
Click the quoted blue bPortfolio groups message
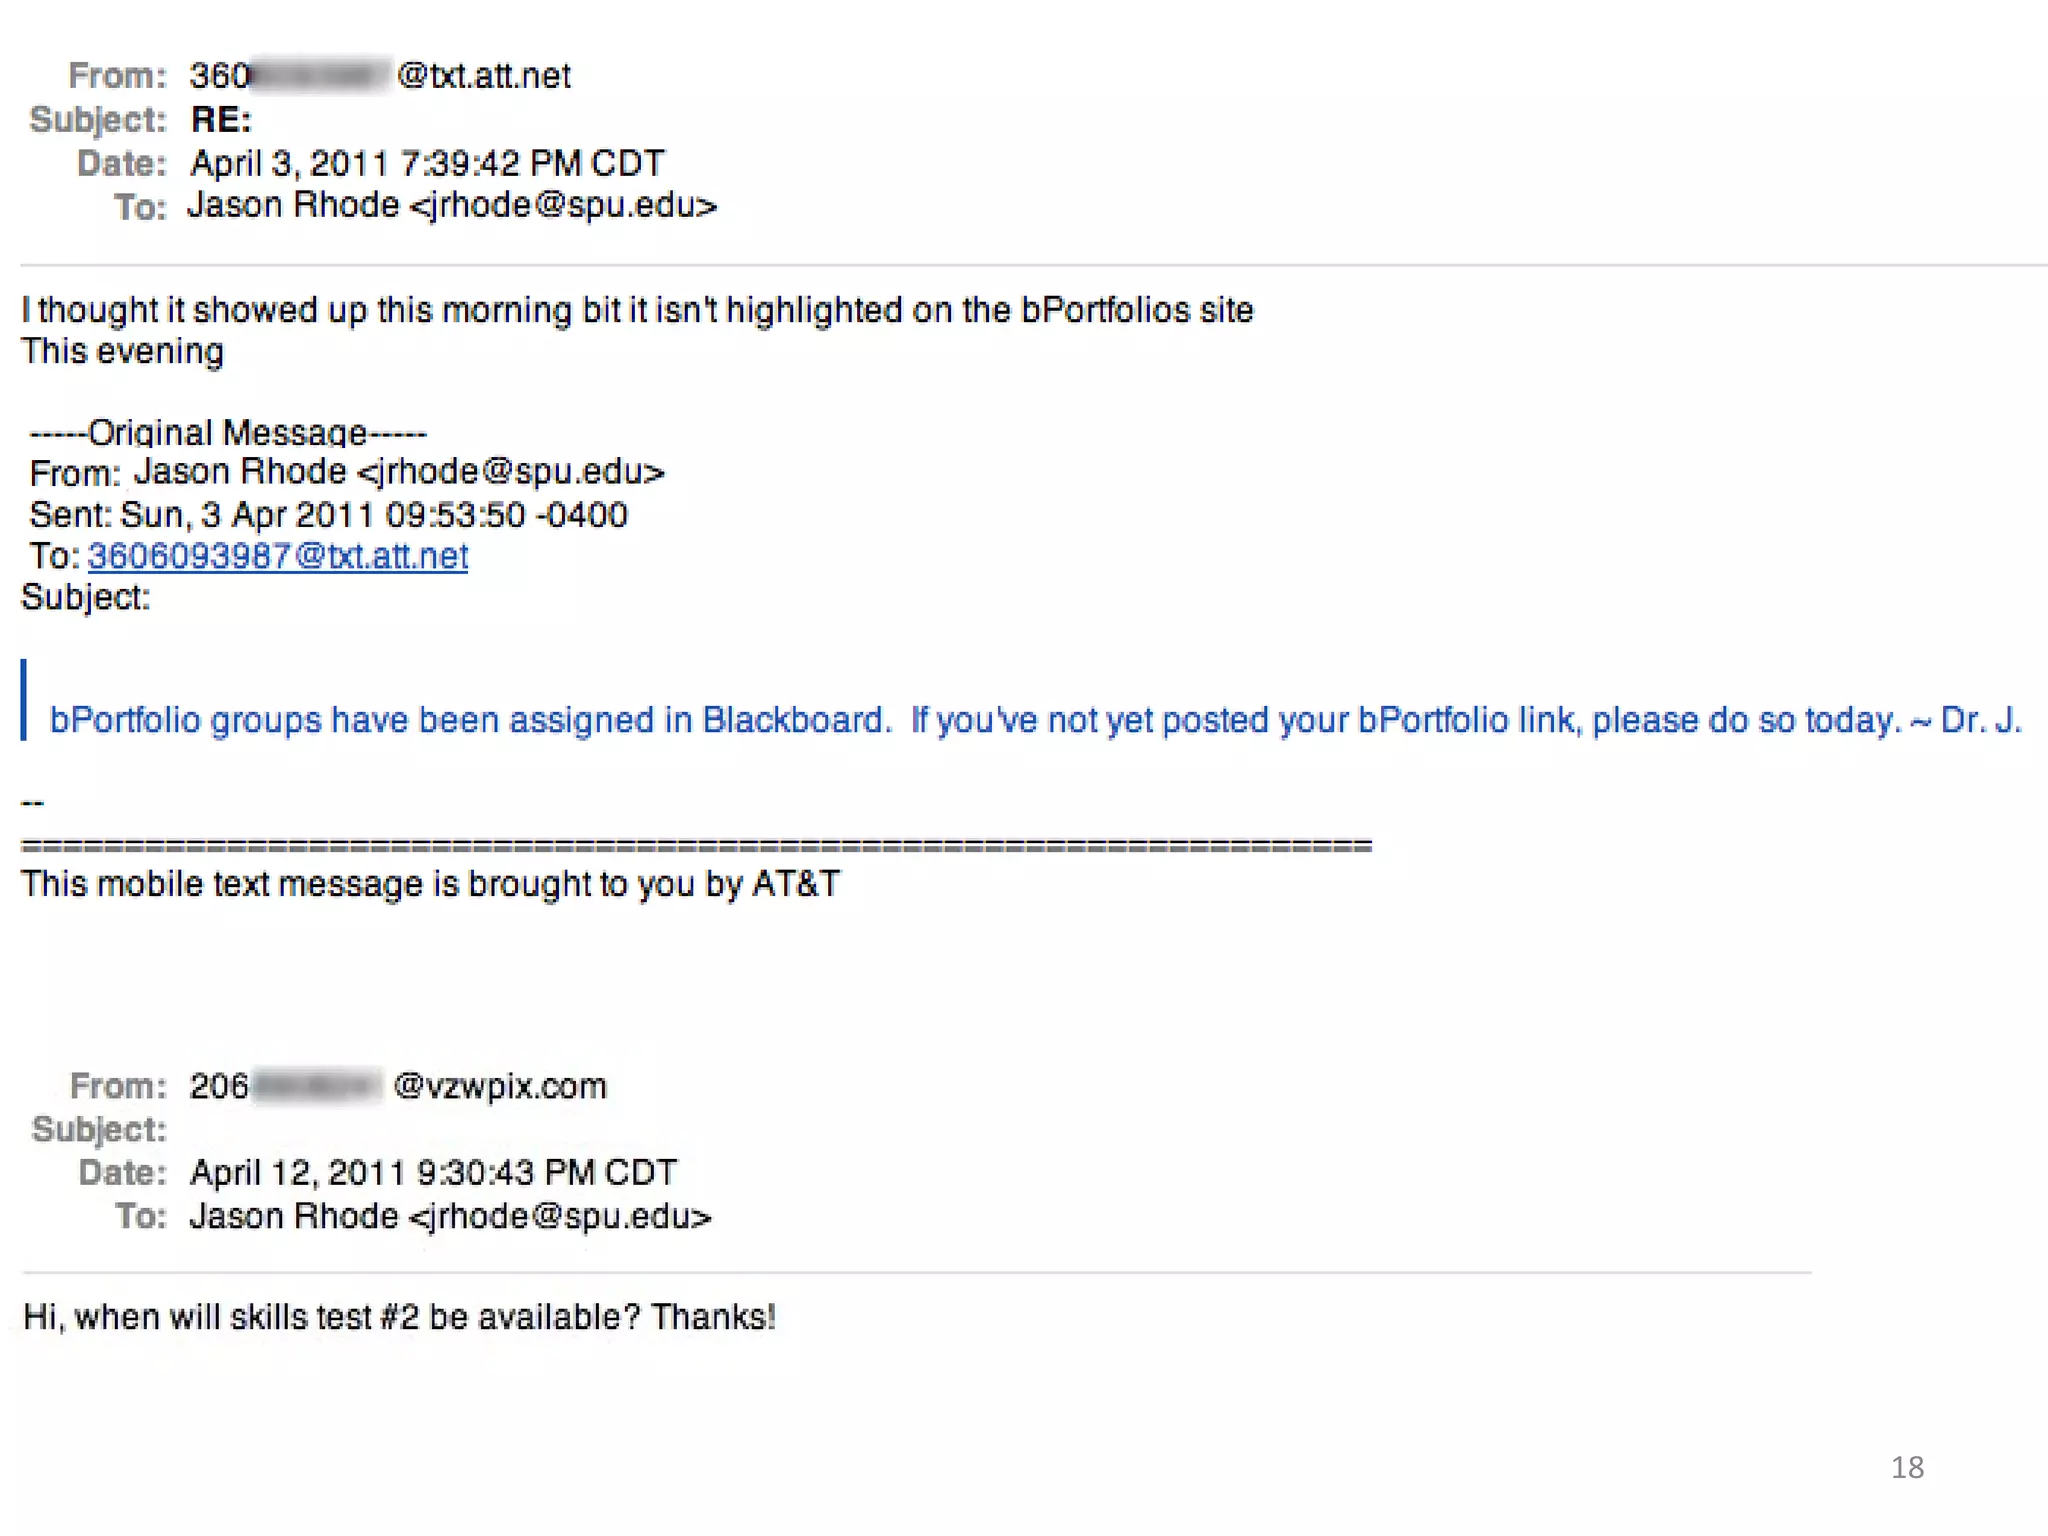coord(1036,720)
